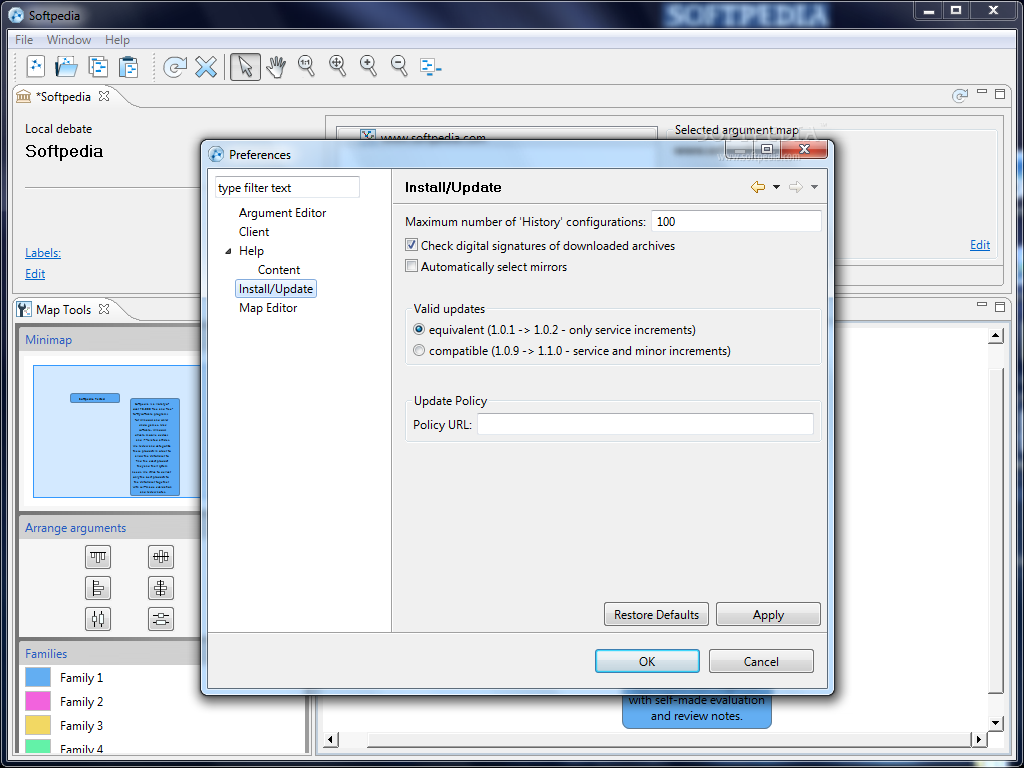Image resolution: width=1024 pixels, height=768 pixels.
Task: Click the Restore Defaults button
Action: tap(656, 615)
